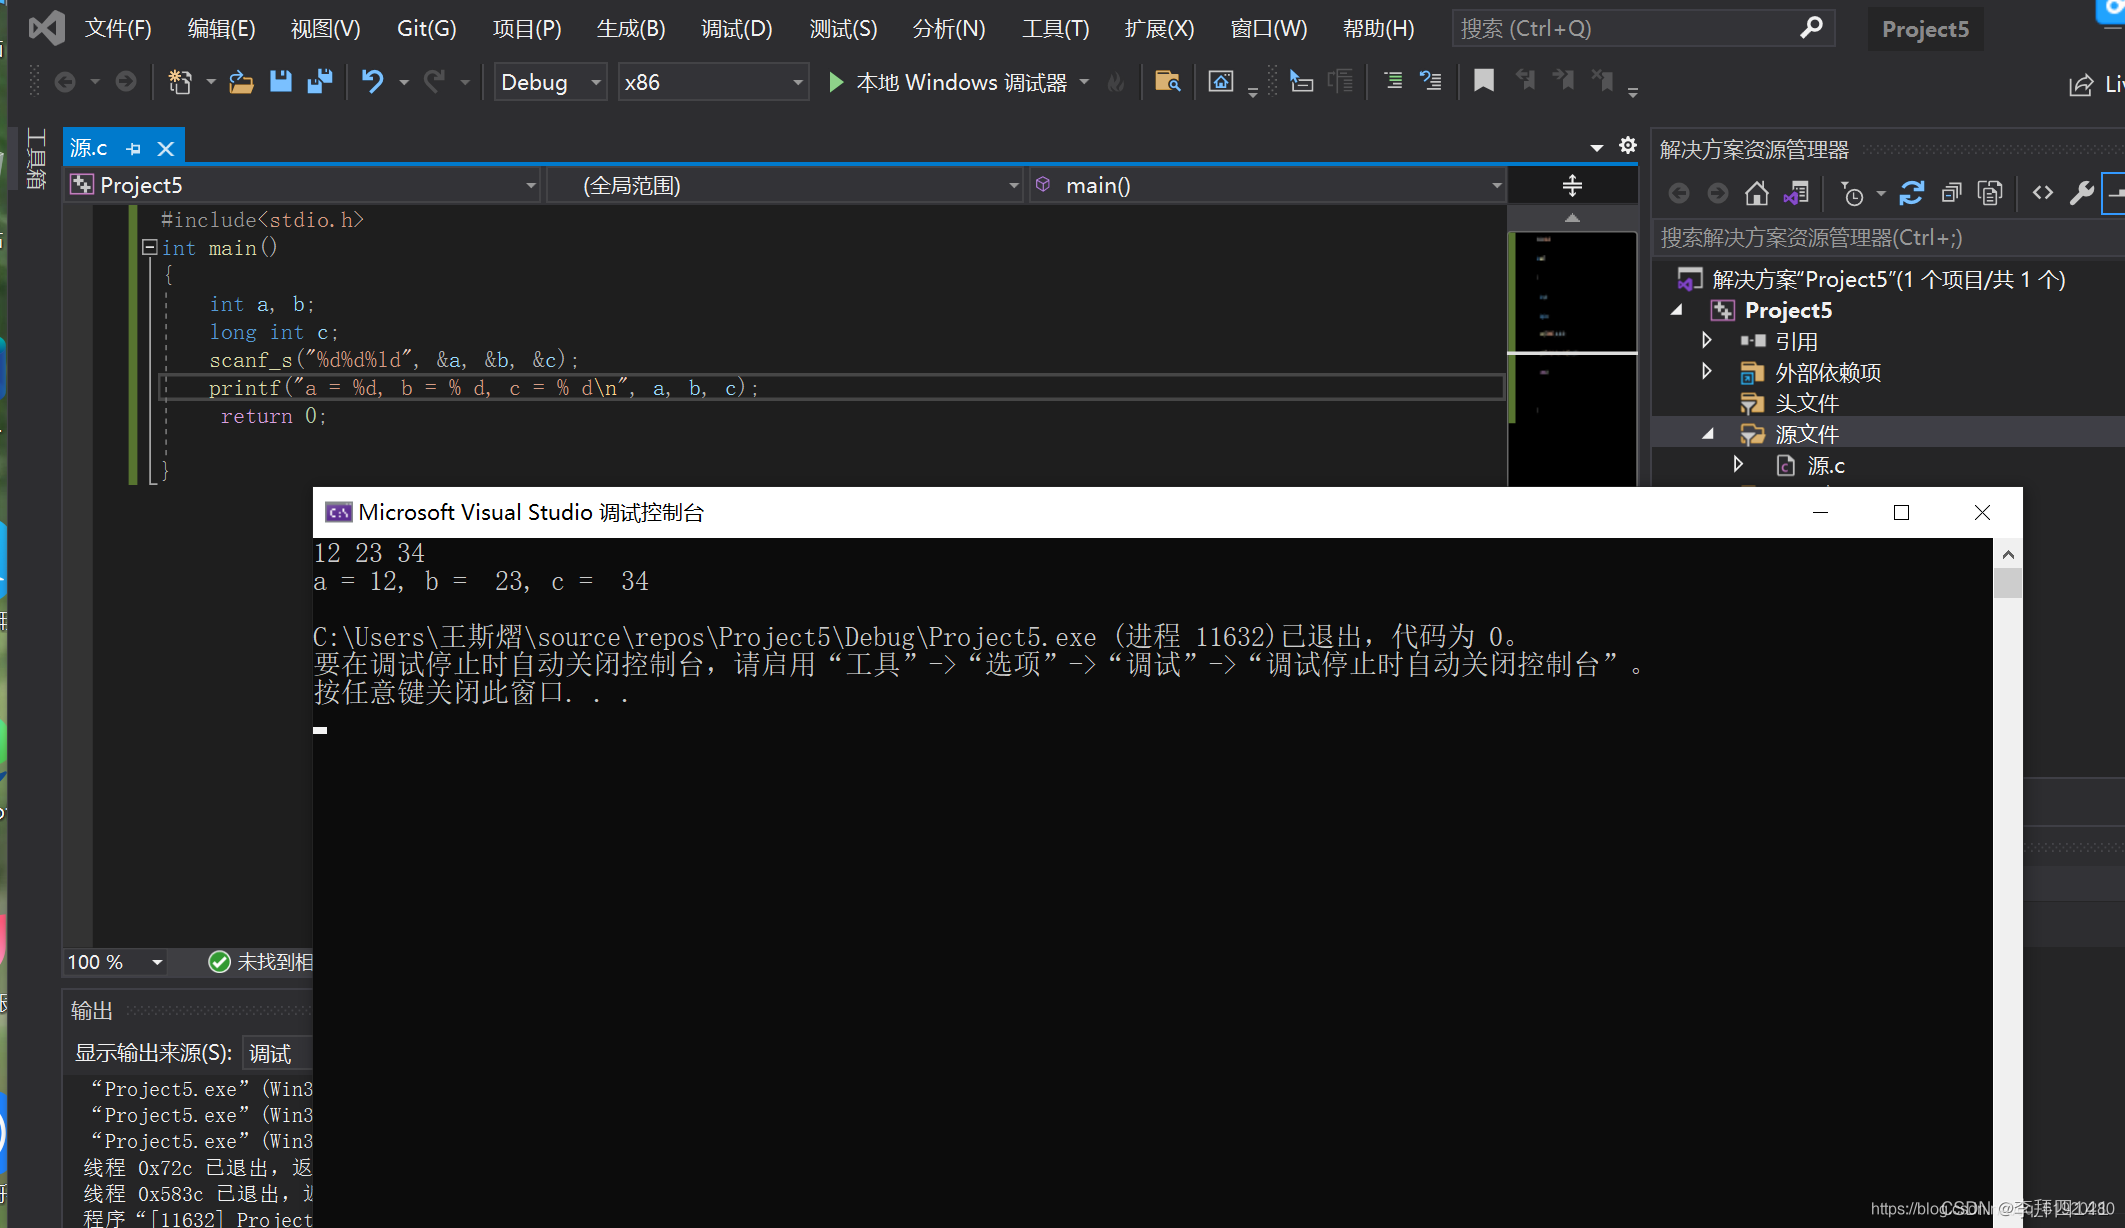
Task: Open the 视图(V) menu
Action: [325, 28]
